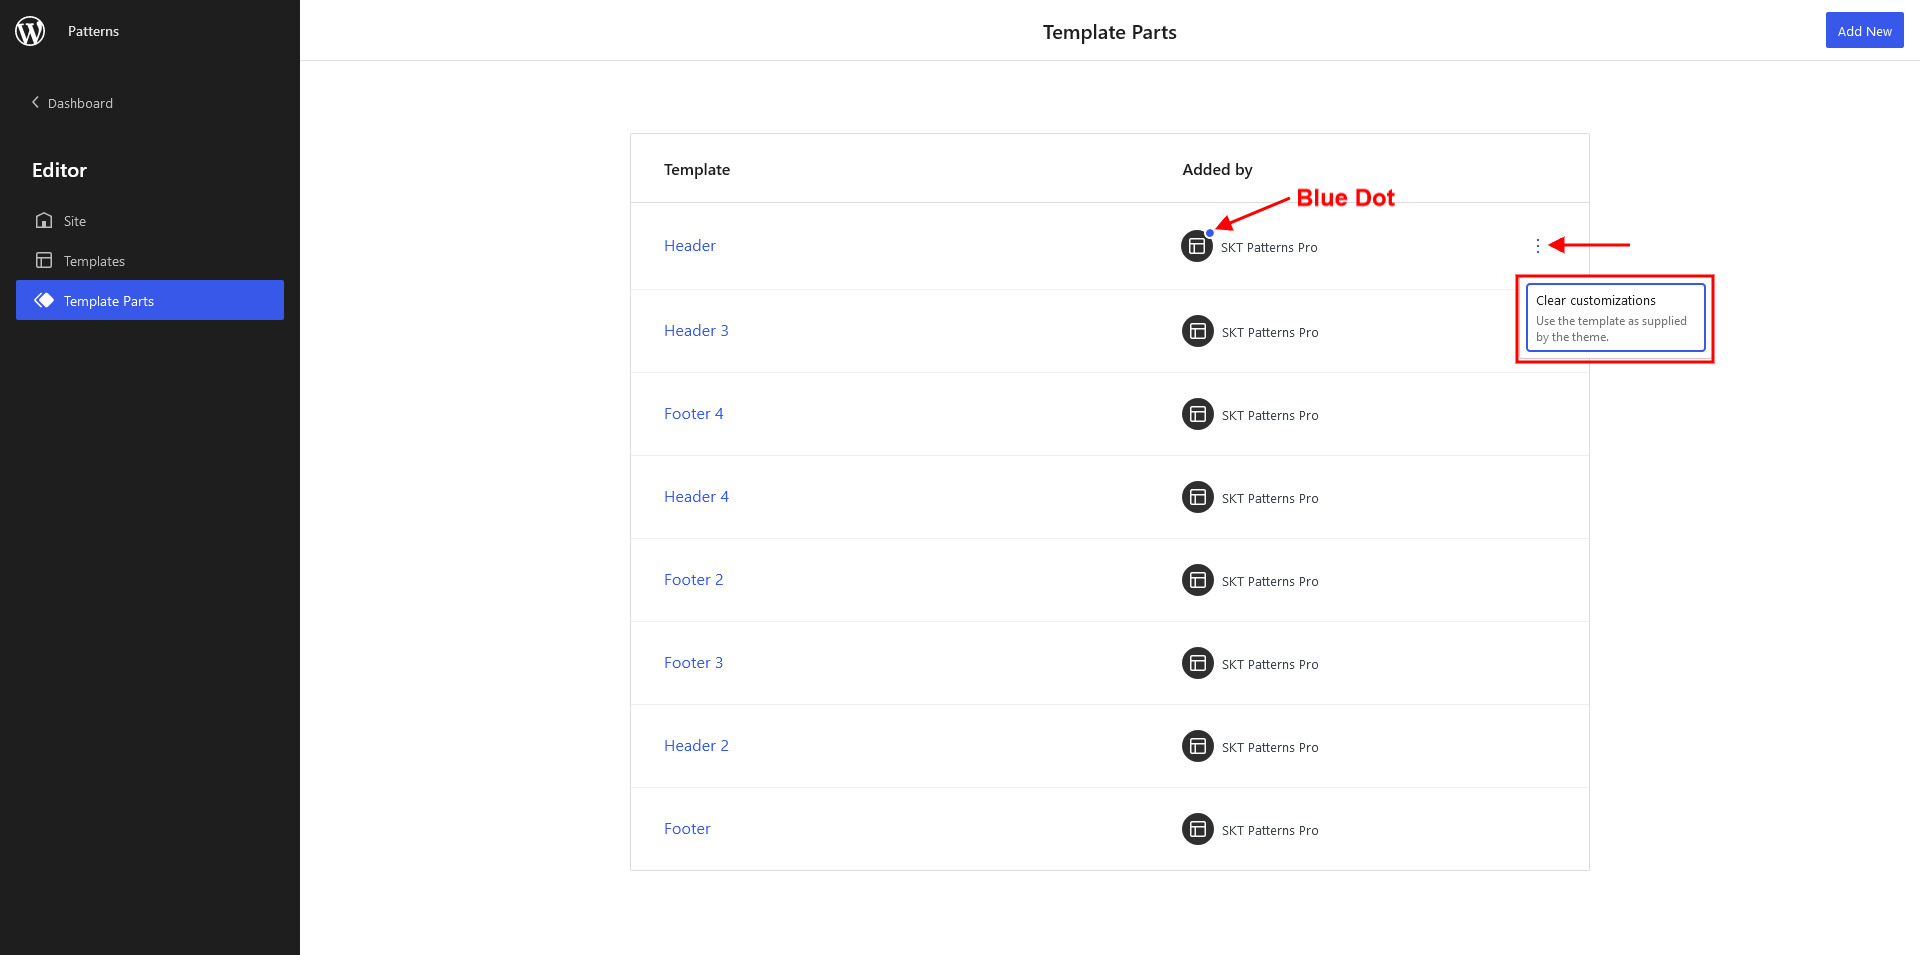Click the WordPress logo icon
Screen dimensions: 1920x955
(30, 31)
